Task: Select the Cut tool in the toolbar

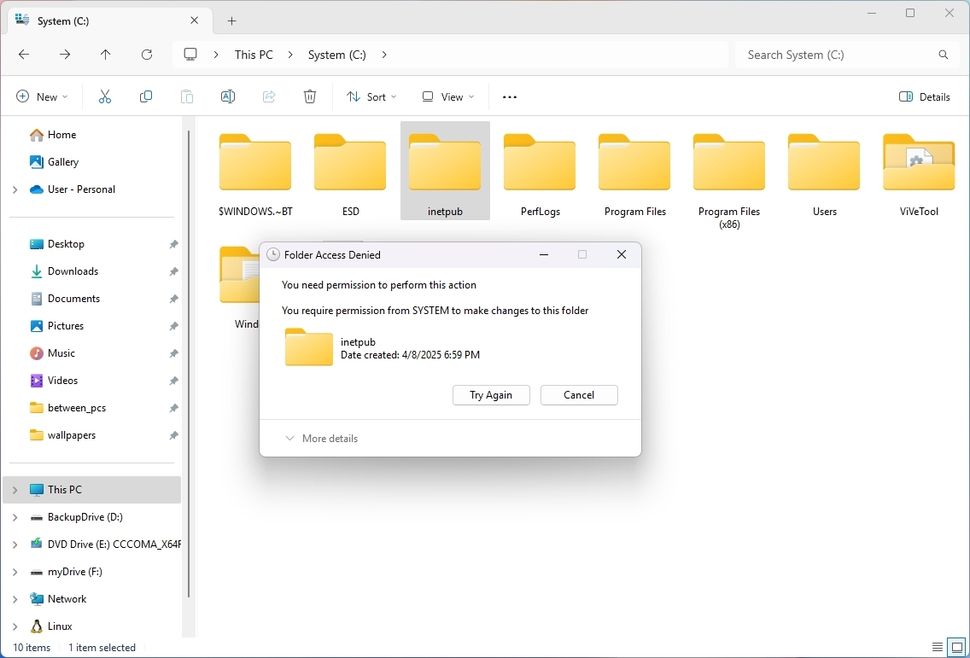Action: pos(104,96)
